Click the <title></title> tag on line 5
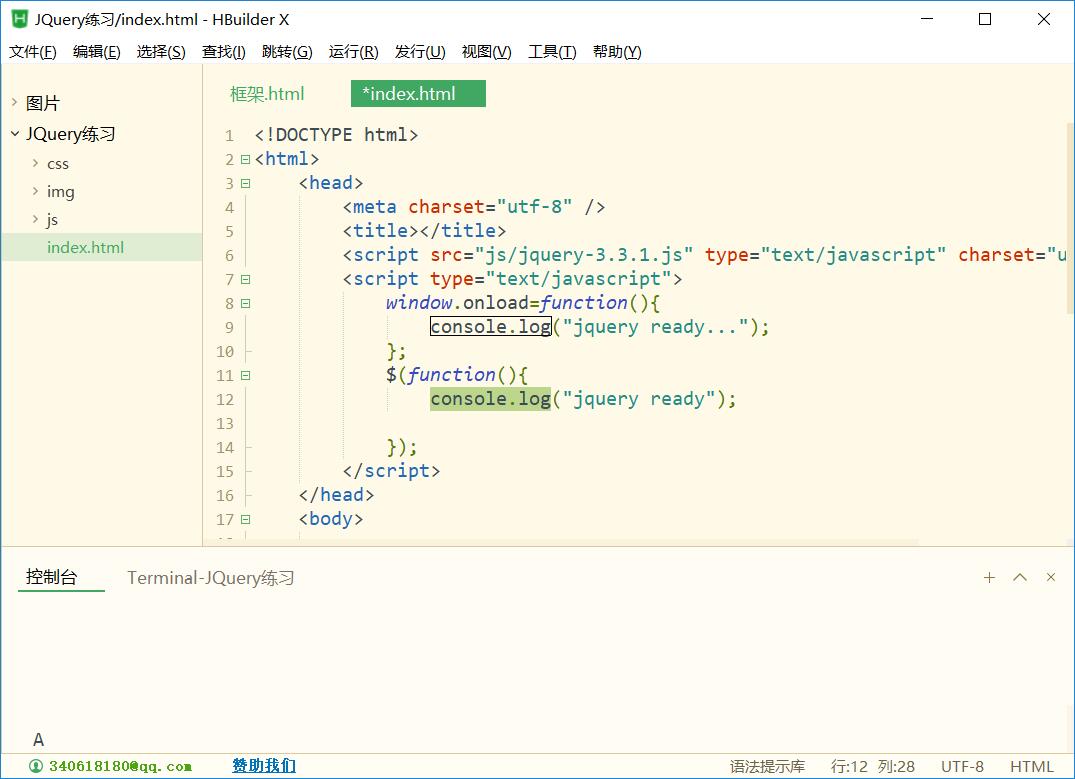 click(x=424, y=231)
